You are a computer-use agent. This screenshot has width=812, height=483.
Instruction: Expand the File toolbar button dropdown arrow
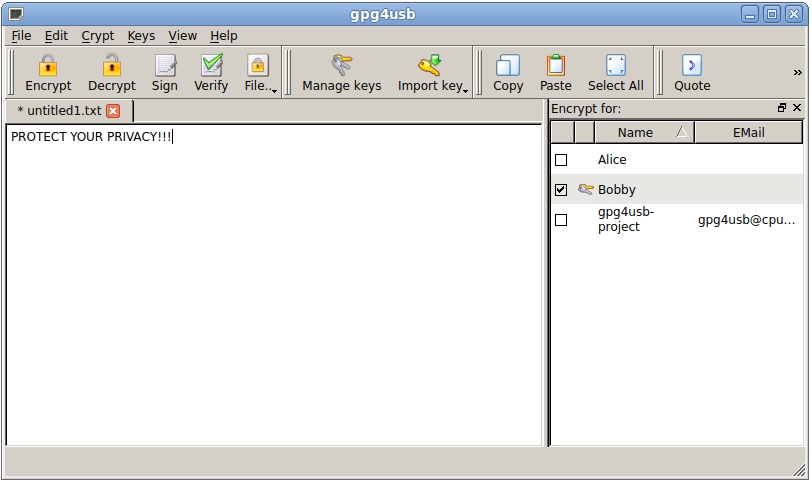[274, 91]
